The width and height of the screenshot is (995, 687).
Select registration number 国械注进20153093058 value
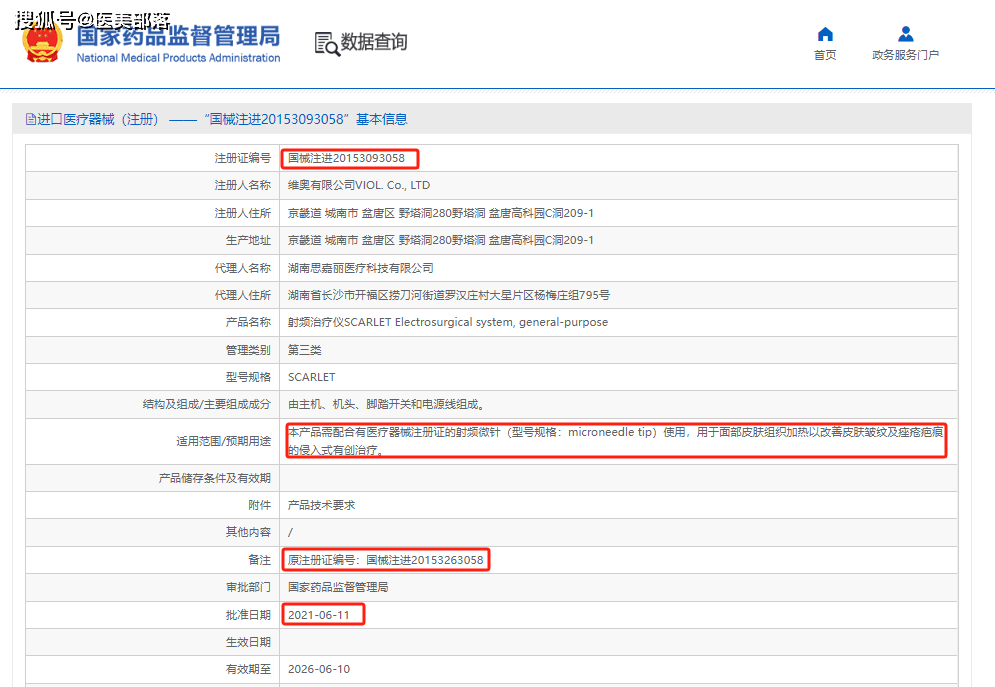pos(346,158)
